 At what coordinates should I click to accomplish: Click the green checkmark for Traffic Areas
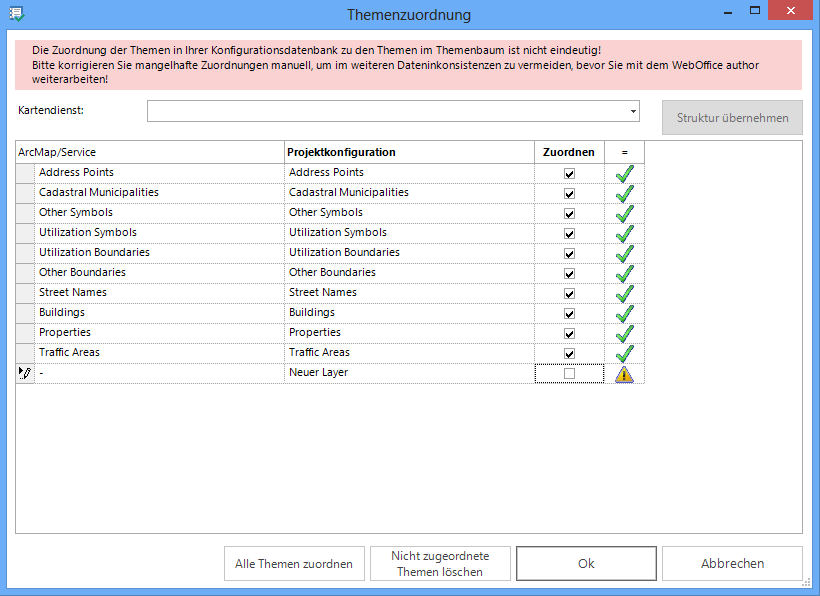624,353
